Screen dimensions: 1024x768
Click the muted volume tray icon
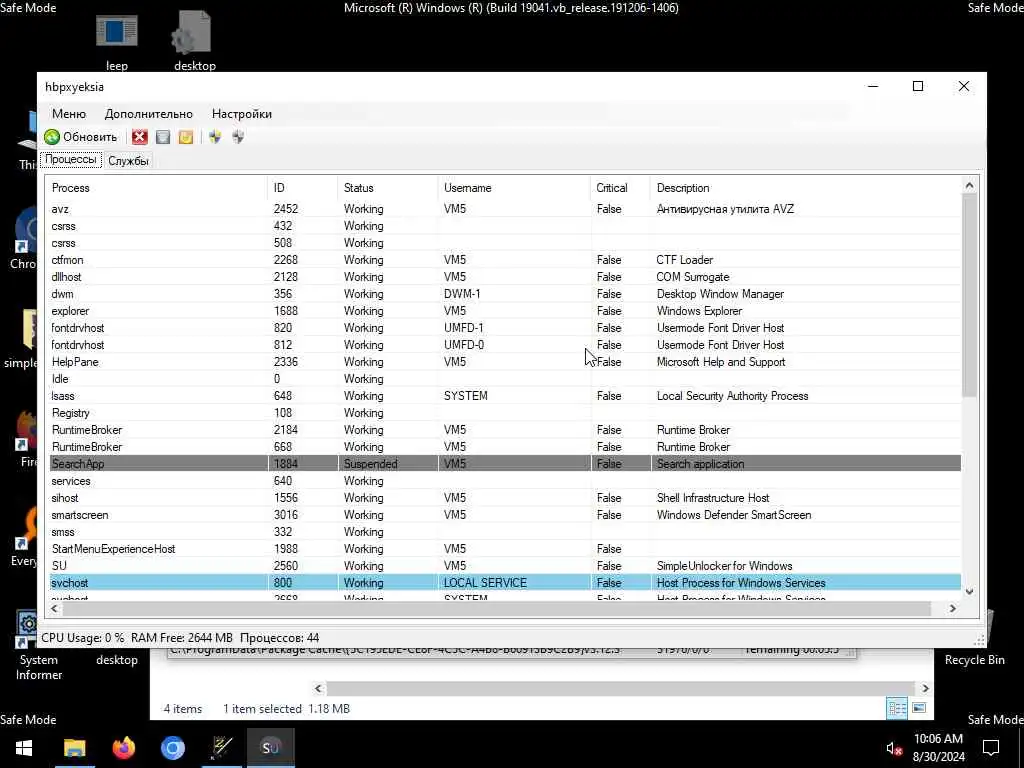(x=894, y=748)
